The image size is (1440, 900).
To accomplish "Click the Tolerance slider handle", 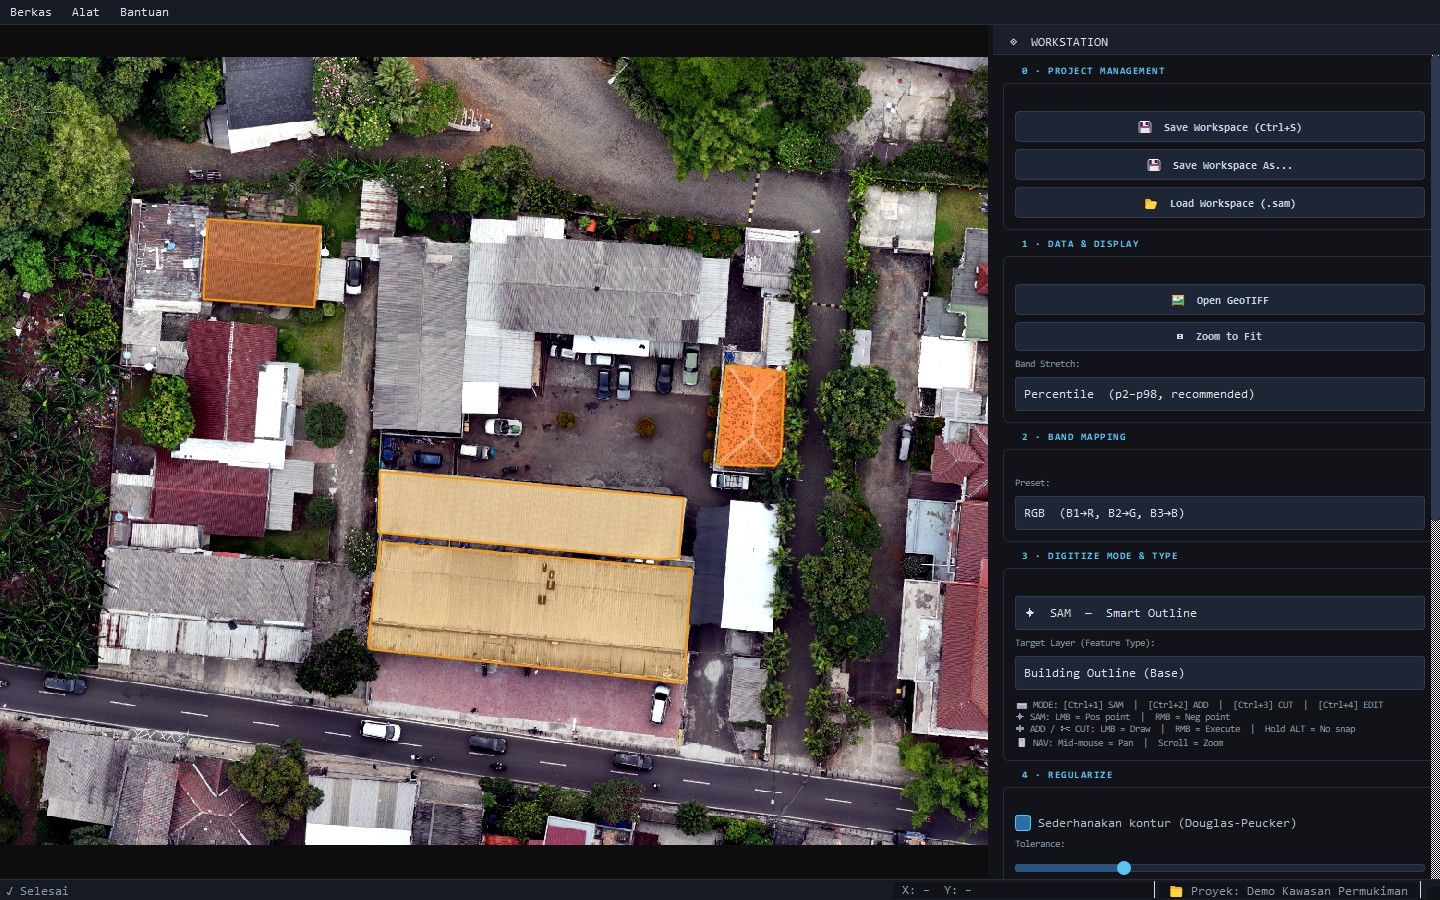I will (1124, 868).
